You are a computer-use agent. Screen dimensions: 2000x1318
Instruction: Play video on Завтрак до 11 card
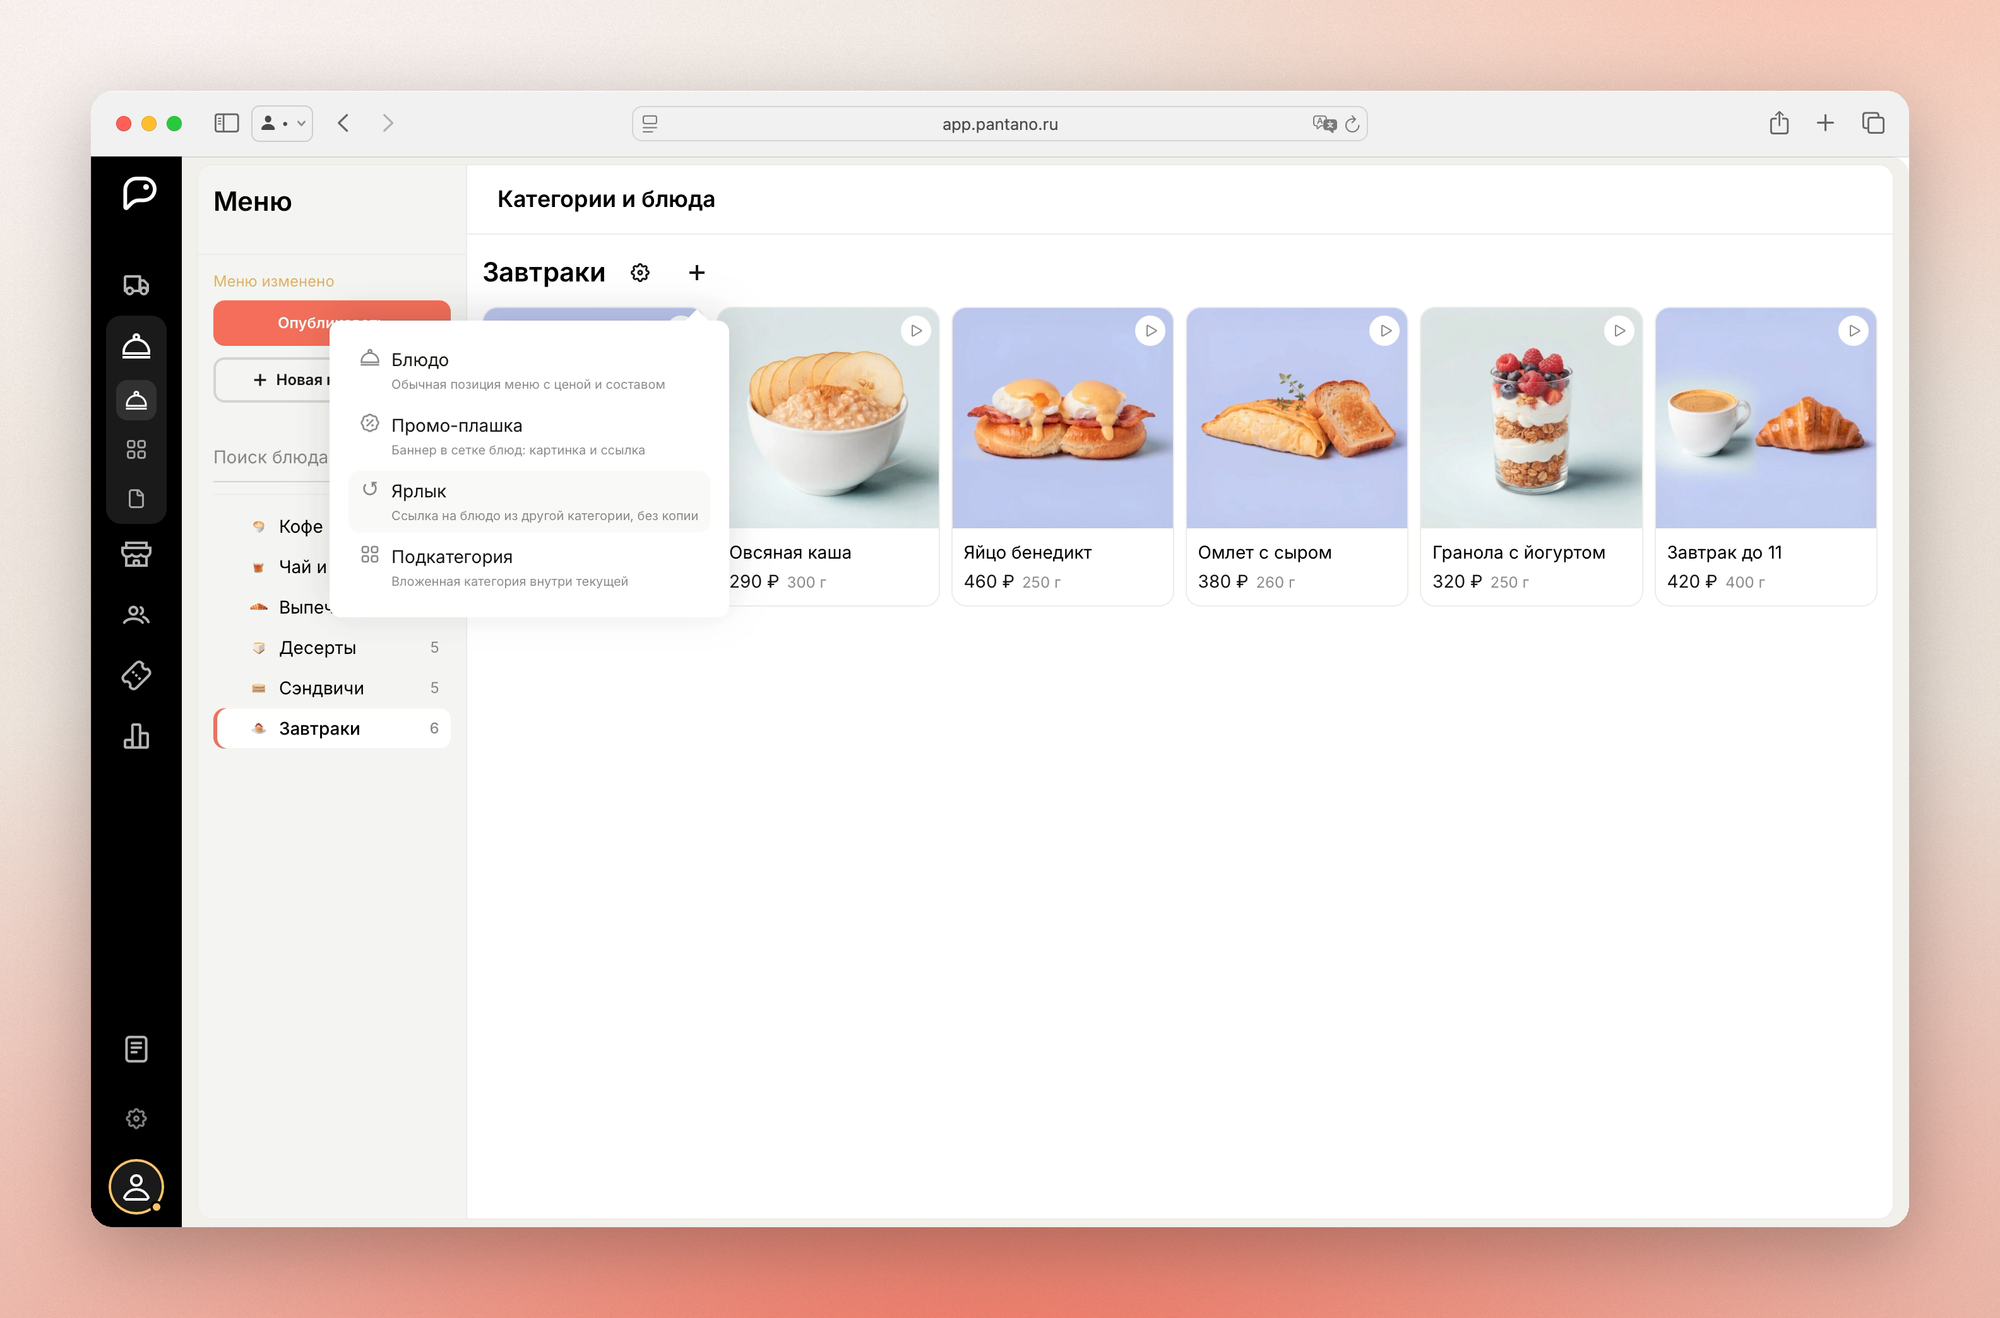(x=1854, y=331)
